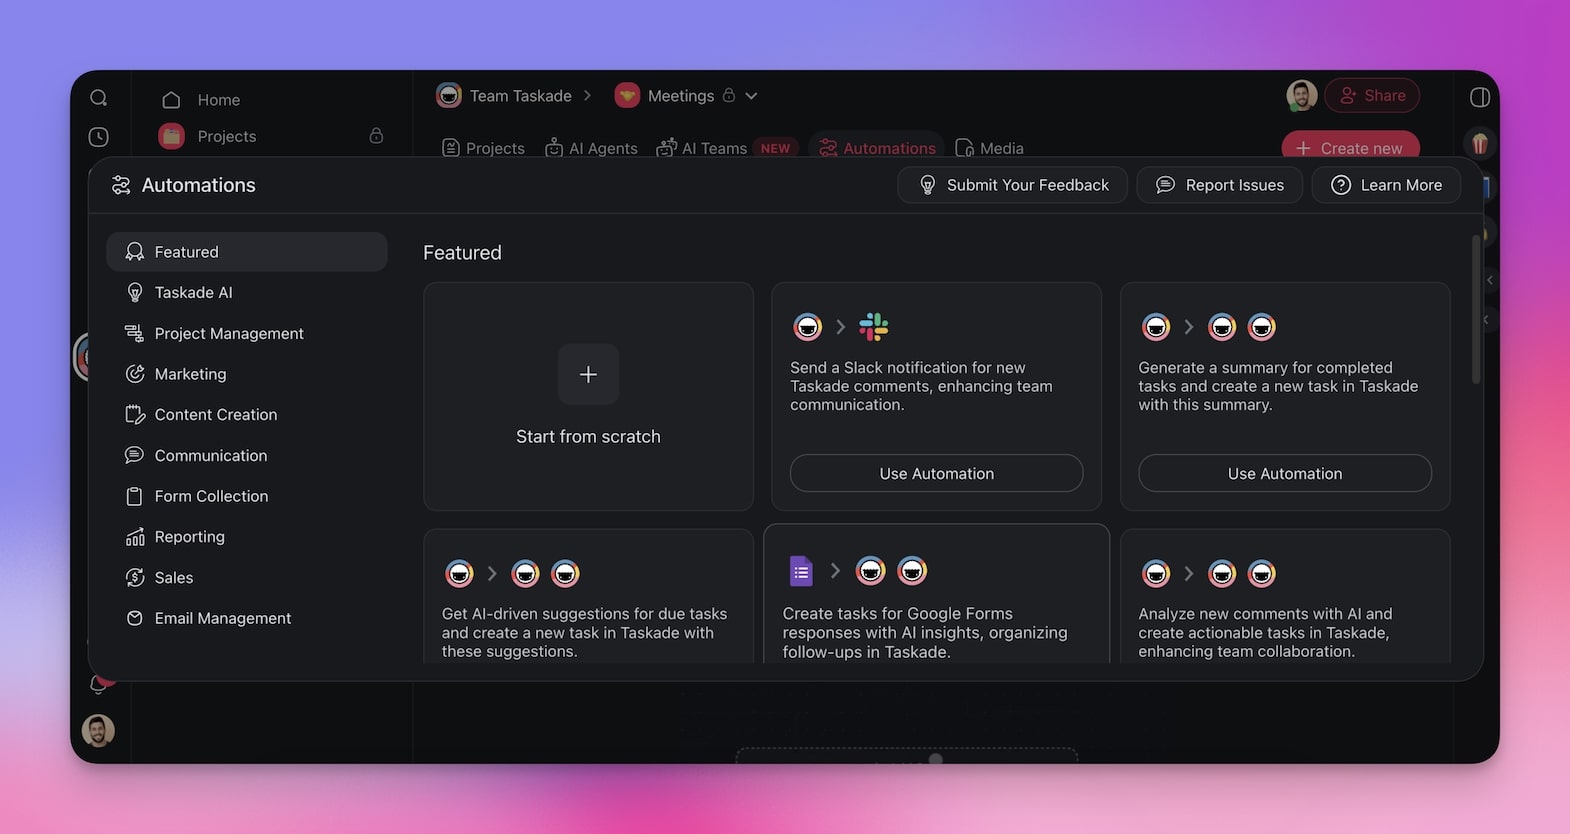
Task: Select the Email Management category
Action: [x=247, y=618]
